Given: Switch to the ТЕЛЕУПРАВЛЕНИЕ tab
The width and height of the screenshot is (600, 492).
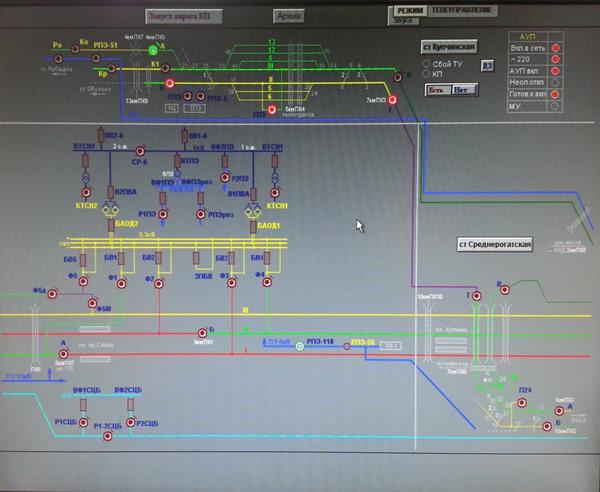Looking at the screenshot, I should coord(462,10).
